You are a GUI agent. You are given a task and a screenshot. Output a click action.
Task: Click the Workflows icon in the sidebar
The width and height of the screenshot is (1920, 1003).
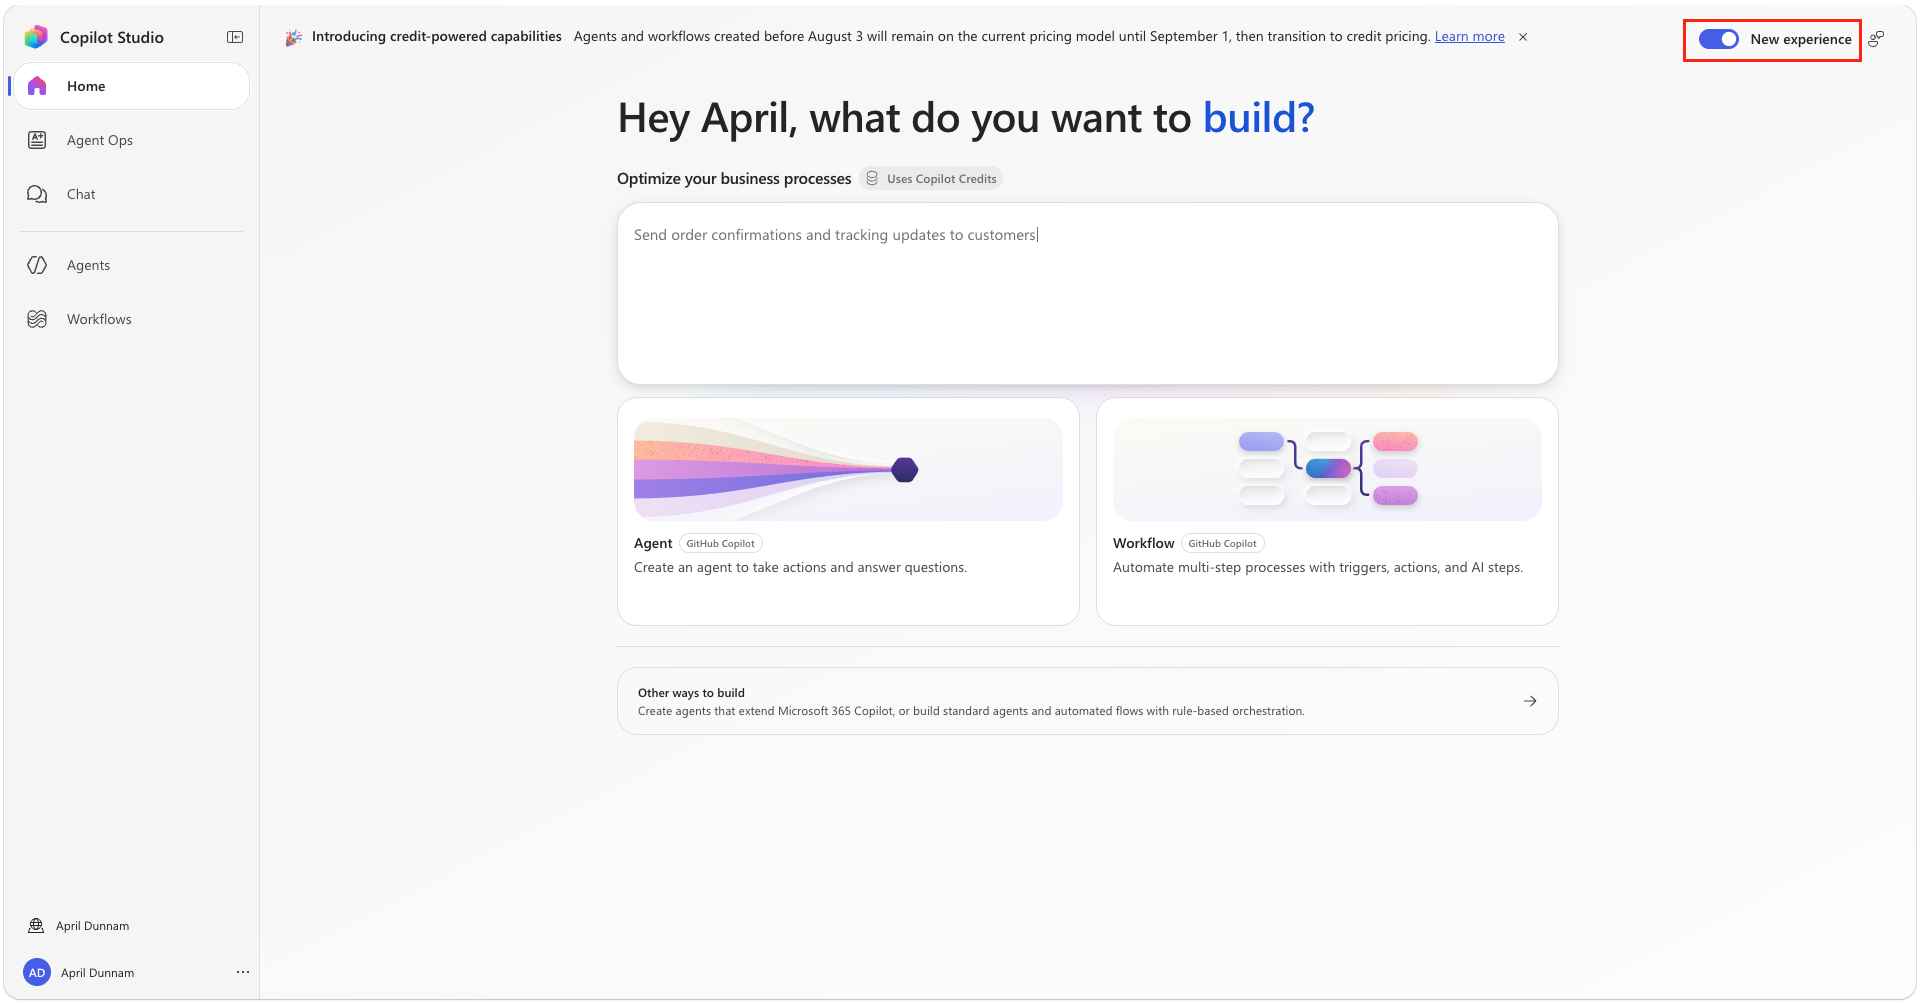[37, 319]
